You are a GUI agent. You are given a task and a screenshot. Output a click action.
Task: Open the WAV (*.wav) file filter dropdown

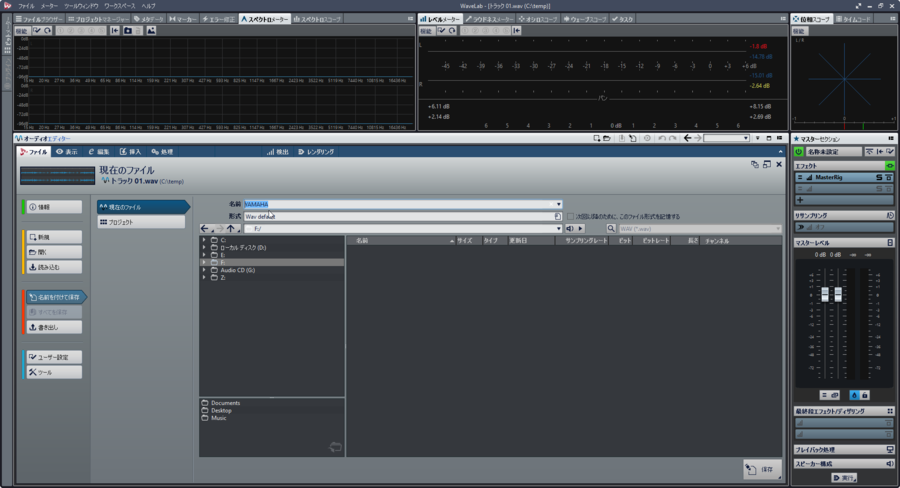[x=778, y=228]
